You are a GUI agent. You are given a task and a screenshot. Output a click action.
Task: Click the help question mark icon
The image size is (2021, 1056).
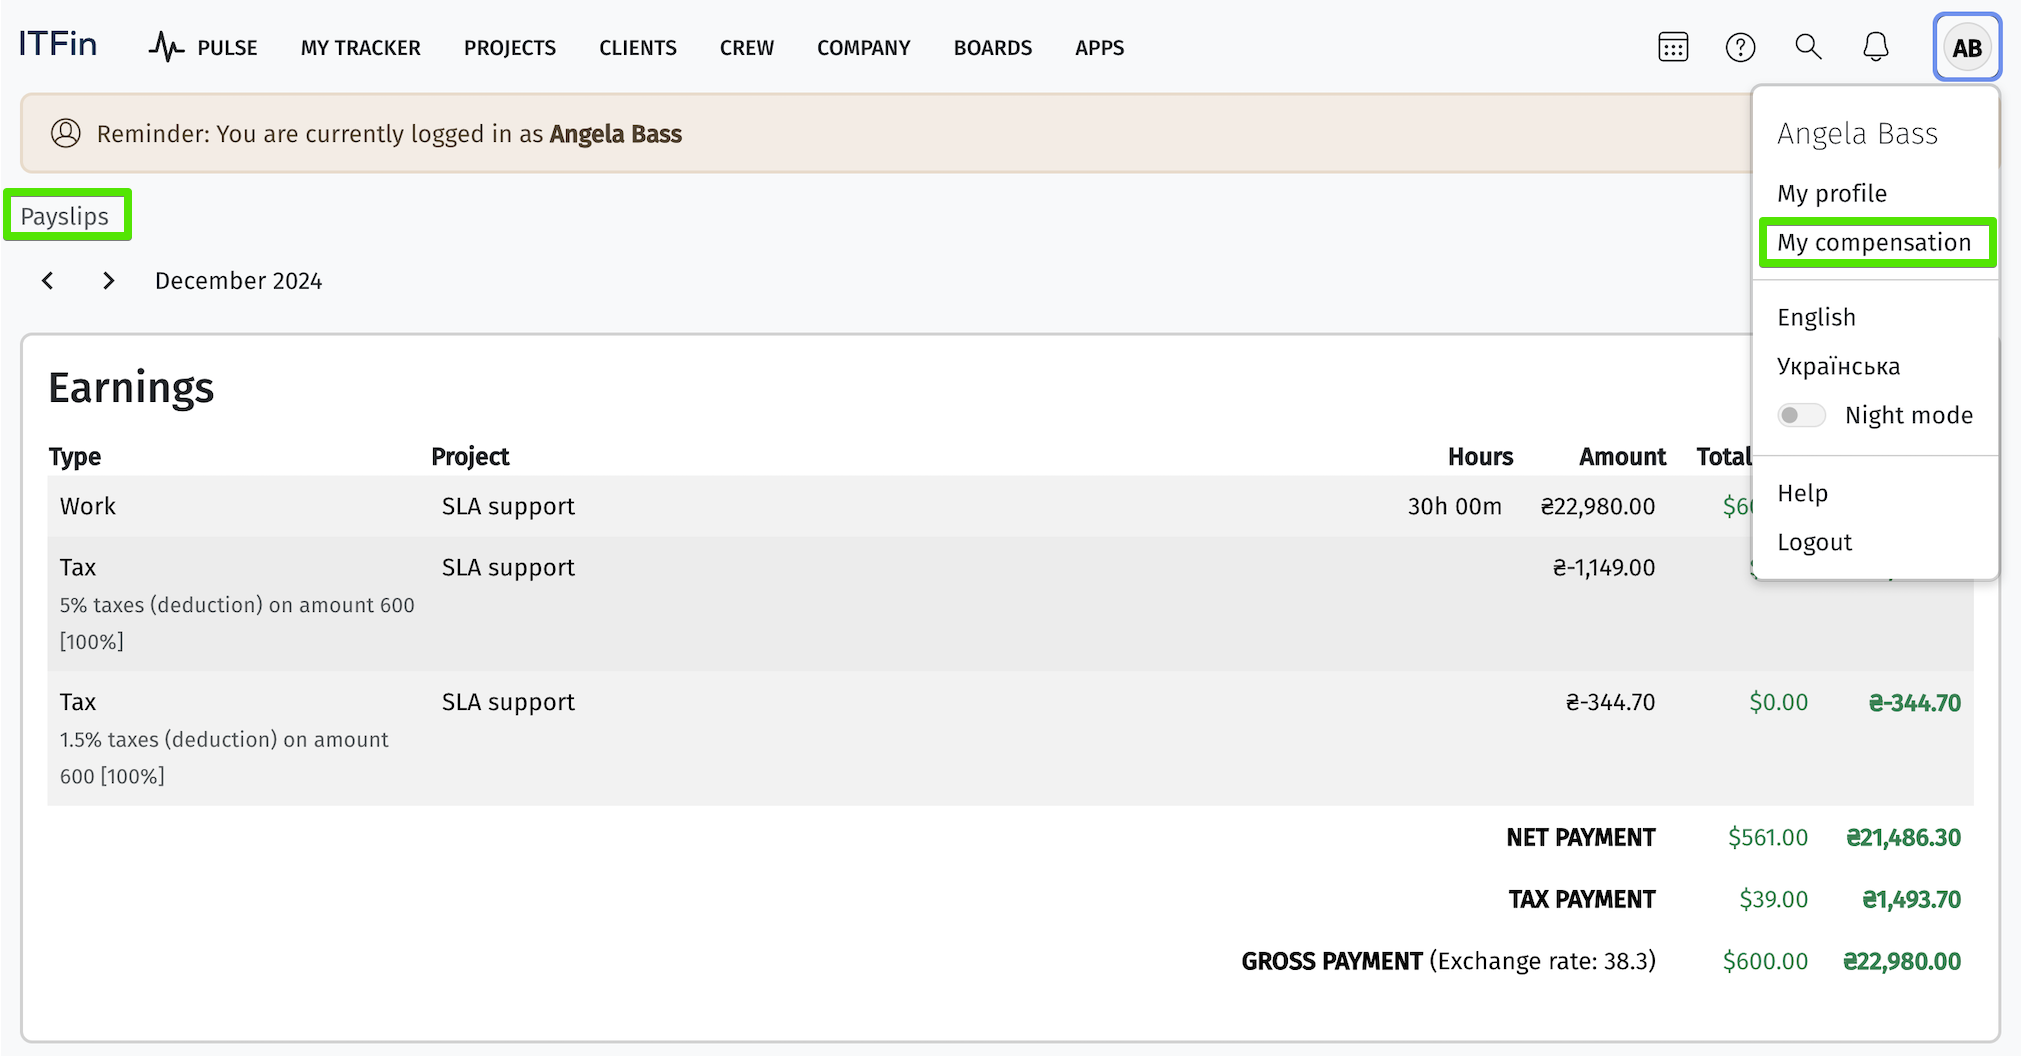[x=1740, y=47]
